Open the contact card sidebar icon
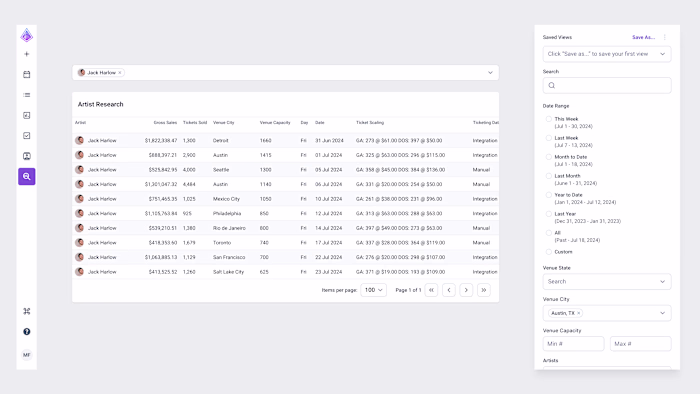This screenshot has width=700, height=394. tap(27, 156)
